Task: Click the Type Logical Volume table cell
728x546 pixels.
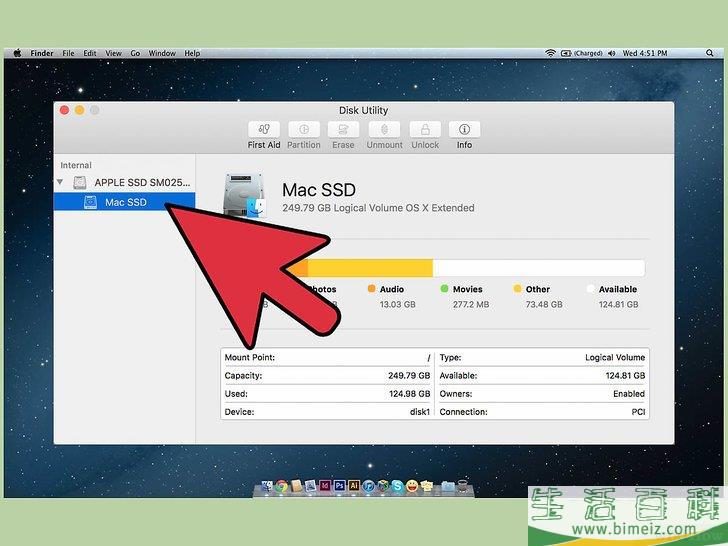Action: (x=542, y=358)
